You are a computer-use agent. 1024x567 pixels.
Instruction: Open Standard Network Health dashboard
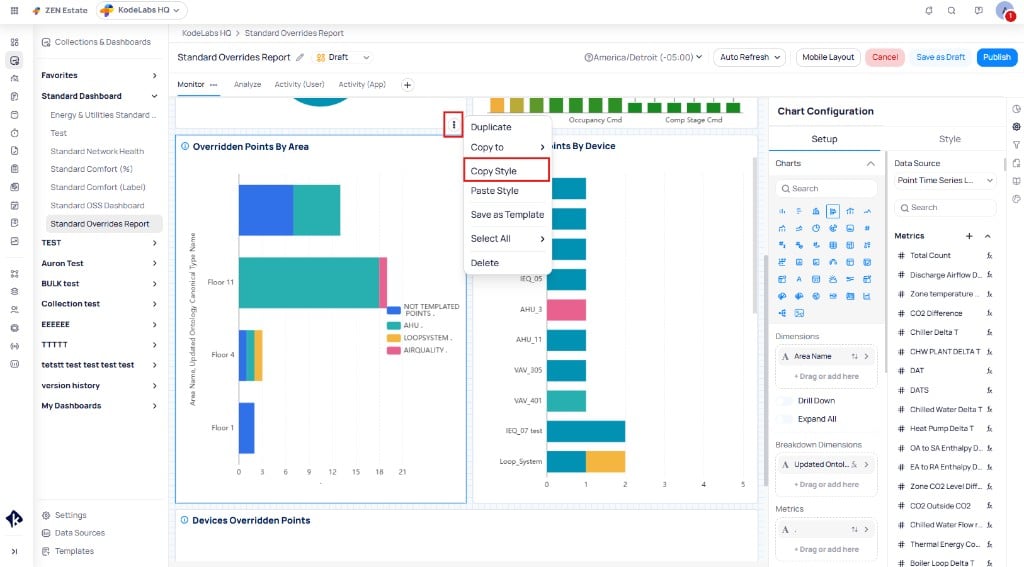97,151
